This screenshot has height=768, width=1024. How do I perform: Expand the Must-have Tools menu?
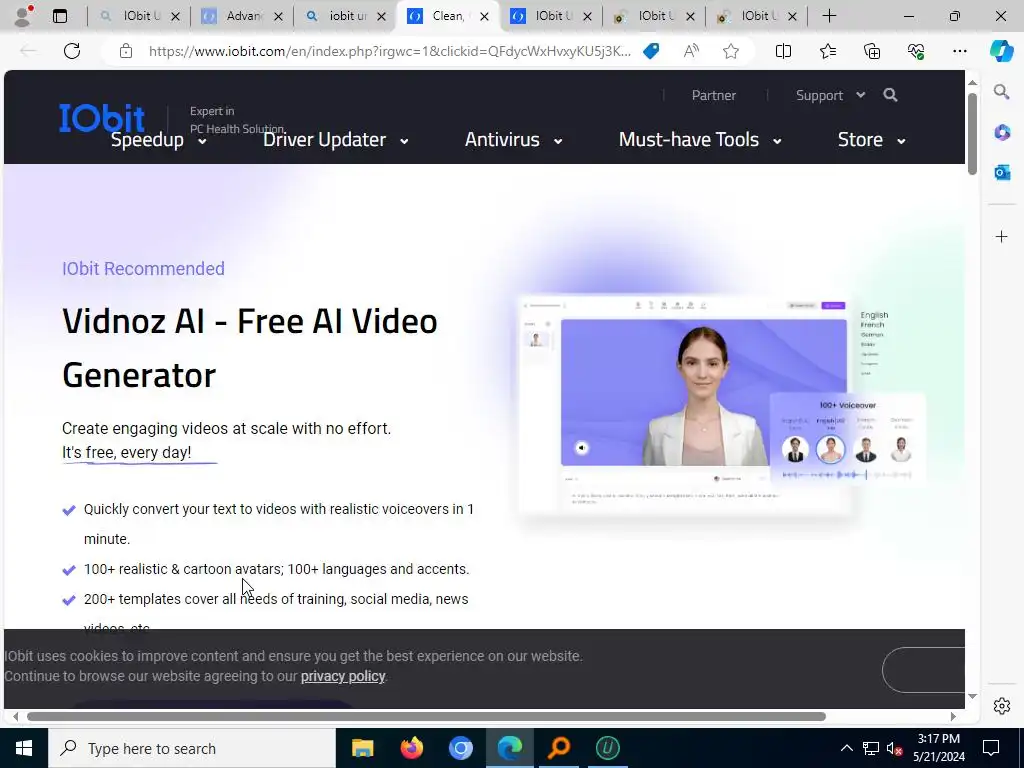point(700,140)
